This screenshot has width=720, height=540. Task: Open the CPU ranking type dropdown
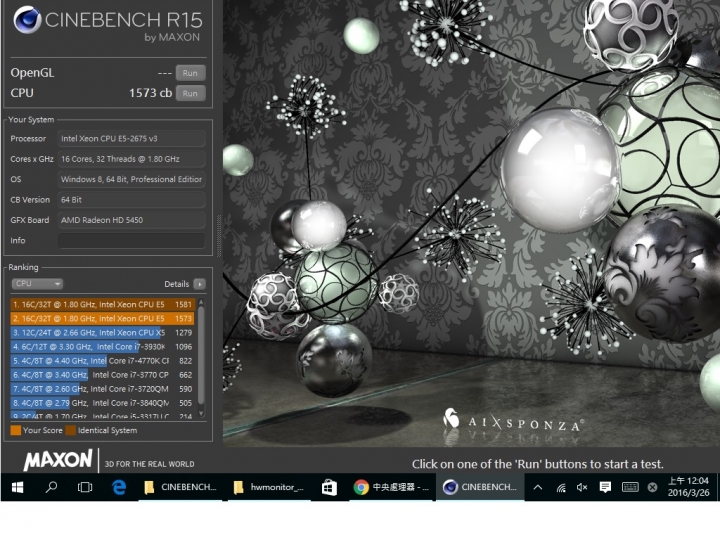pos(37,284)
